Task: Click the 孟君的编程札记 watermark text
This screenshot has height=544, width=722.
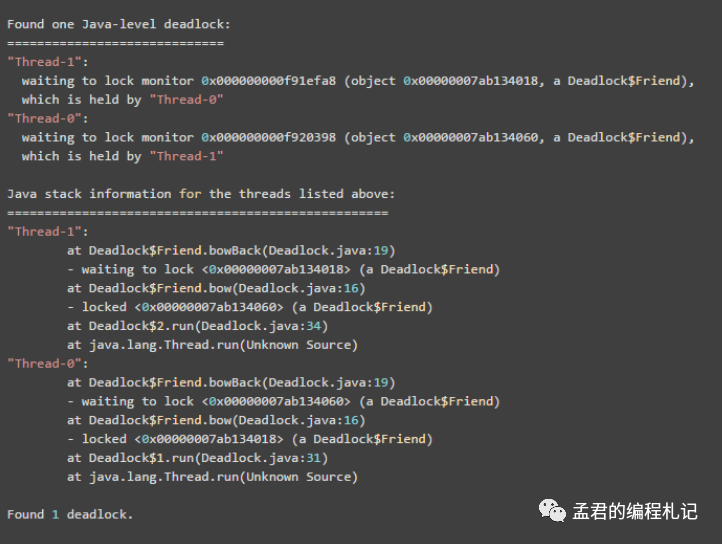Action: (x=635, y=512)
